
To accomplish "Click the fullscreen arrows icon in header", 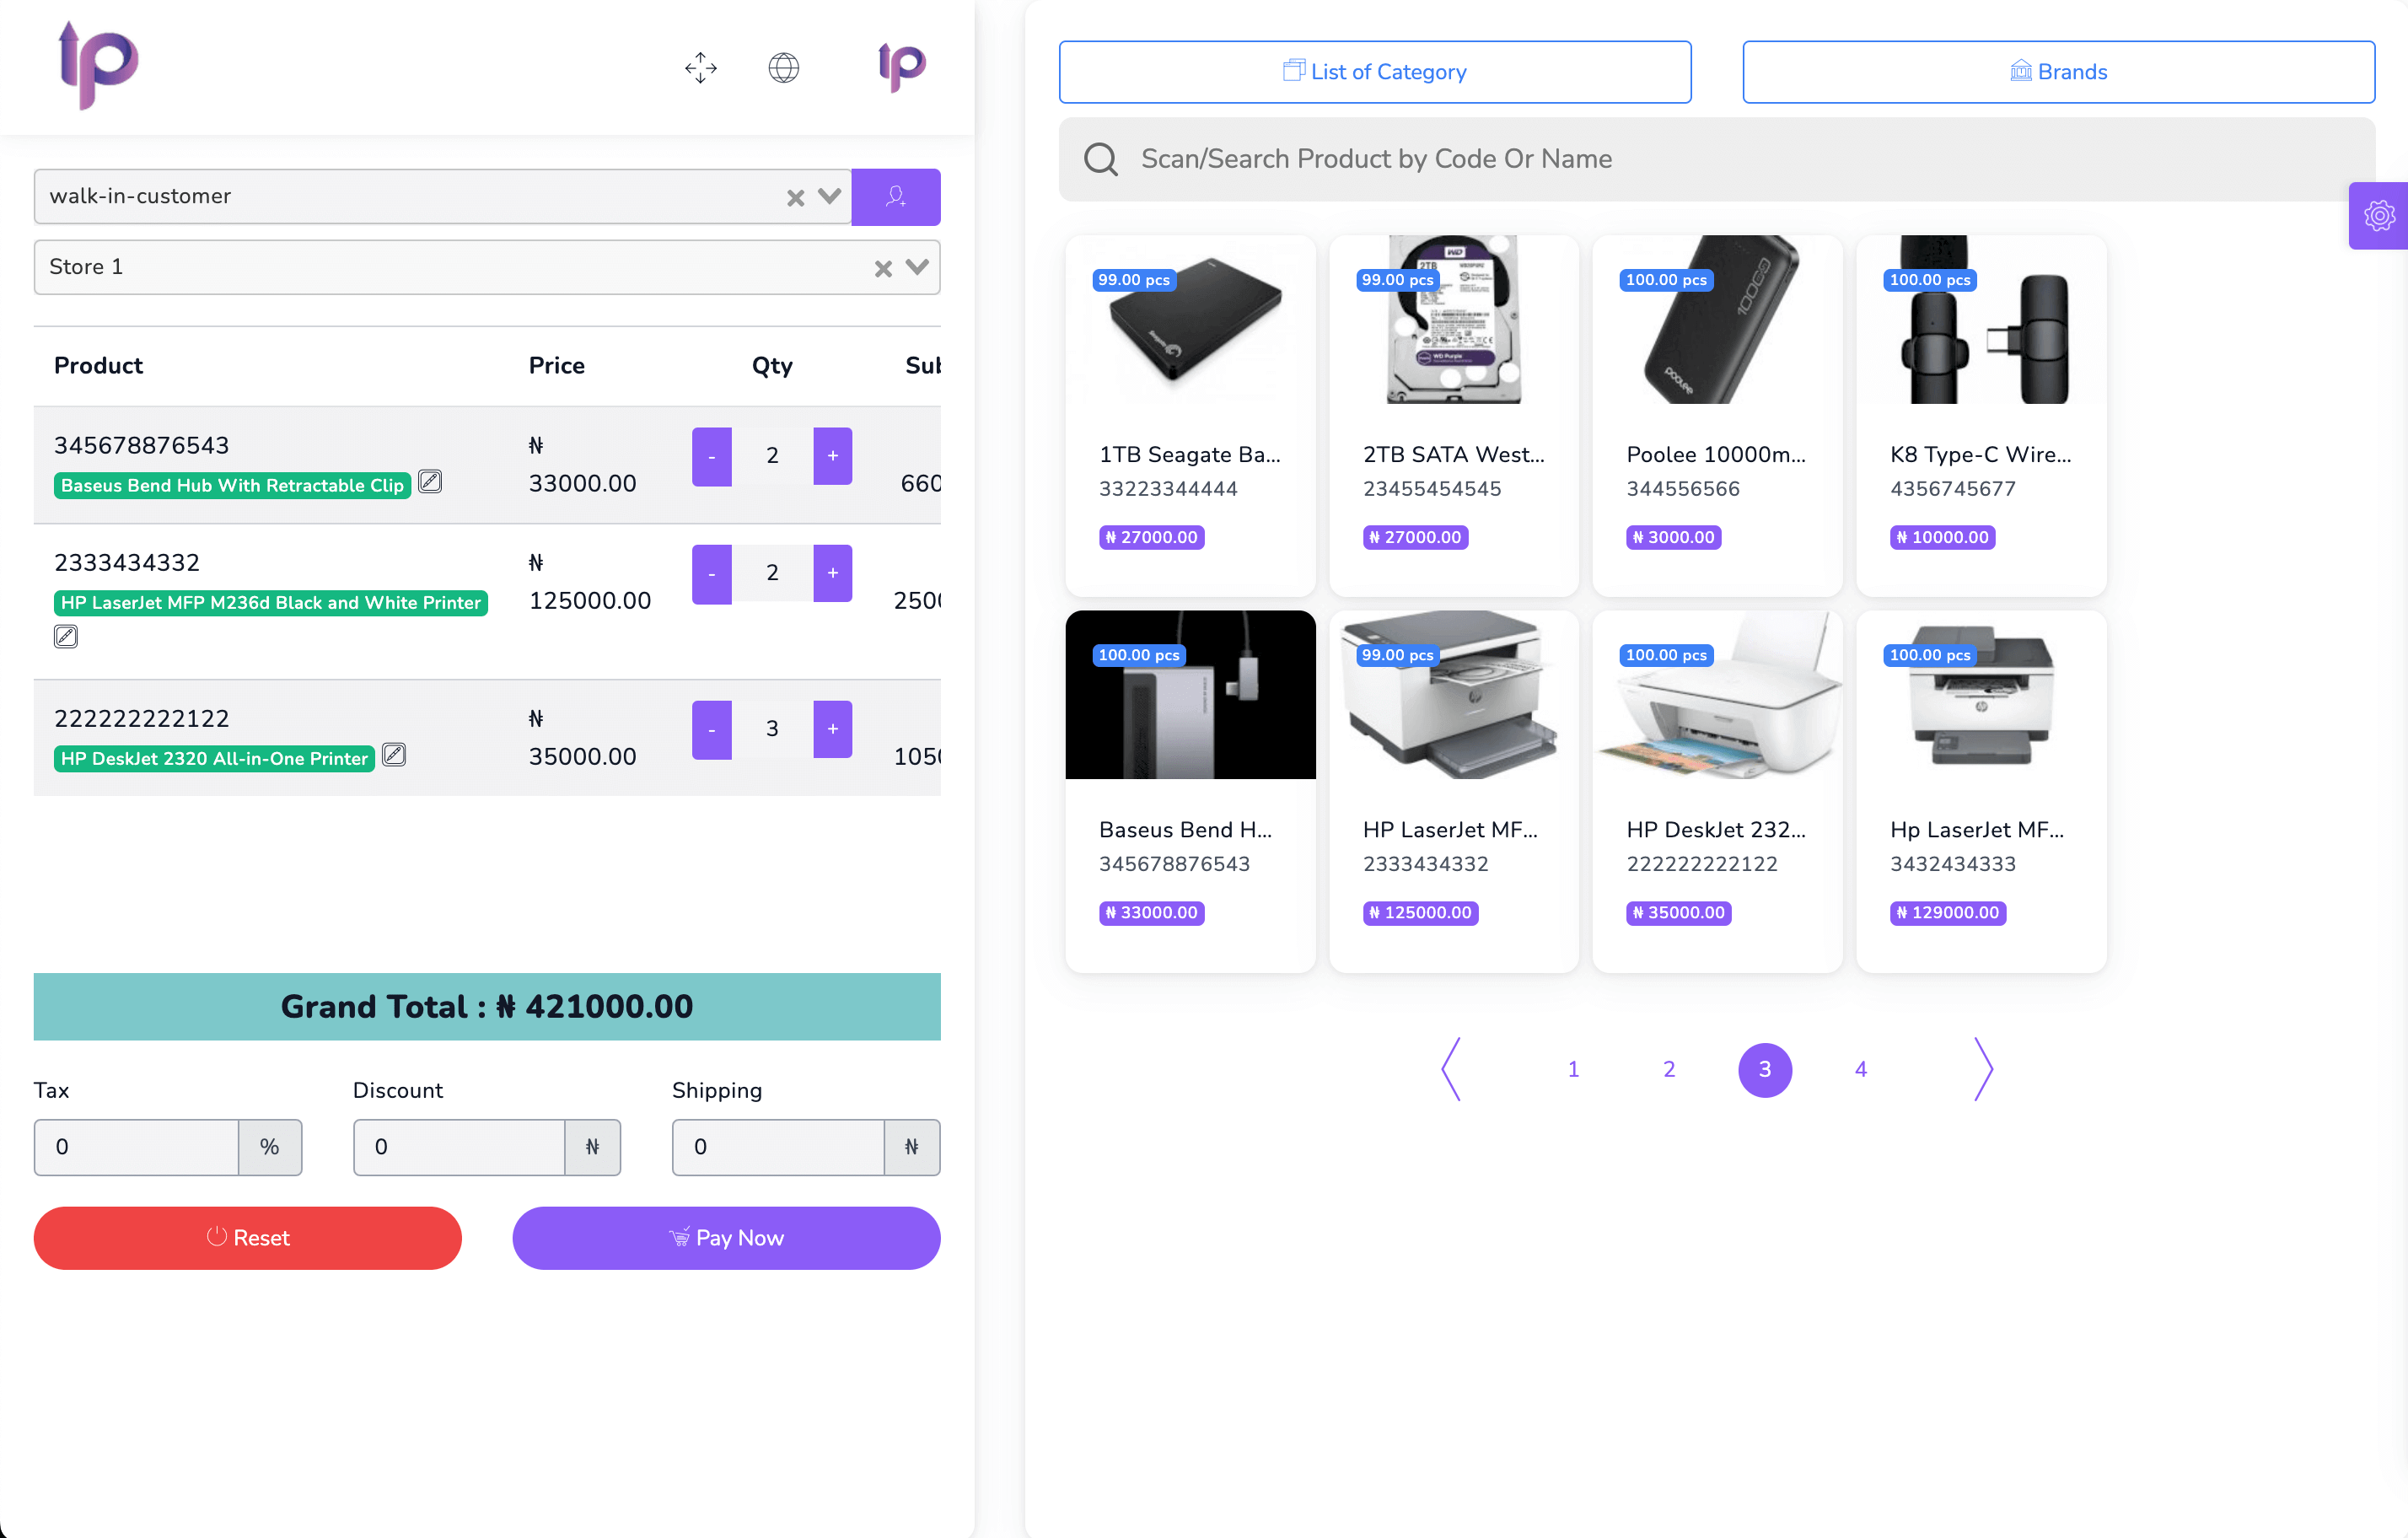I will [x=700, y=67].
